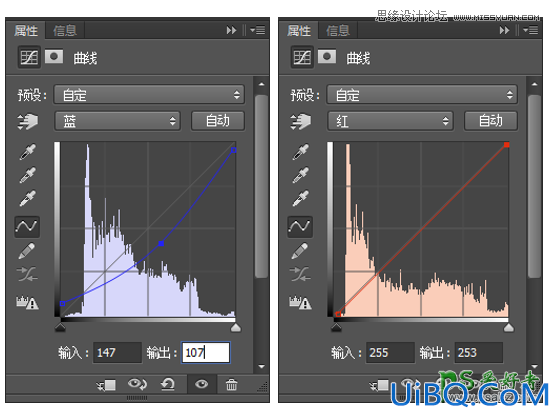Pick black point eyedropper in right panel
Screen dimensions: 550x409
(x=301, y=152)
